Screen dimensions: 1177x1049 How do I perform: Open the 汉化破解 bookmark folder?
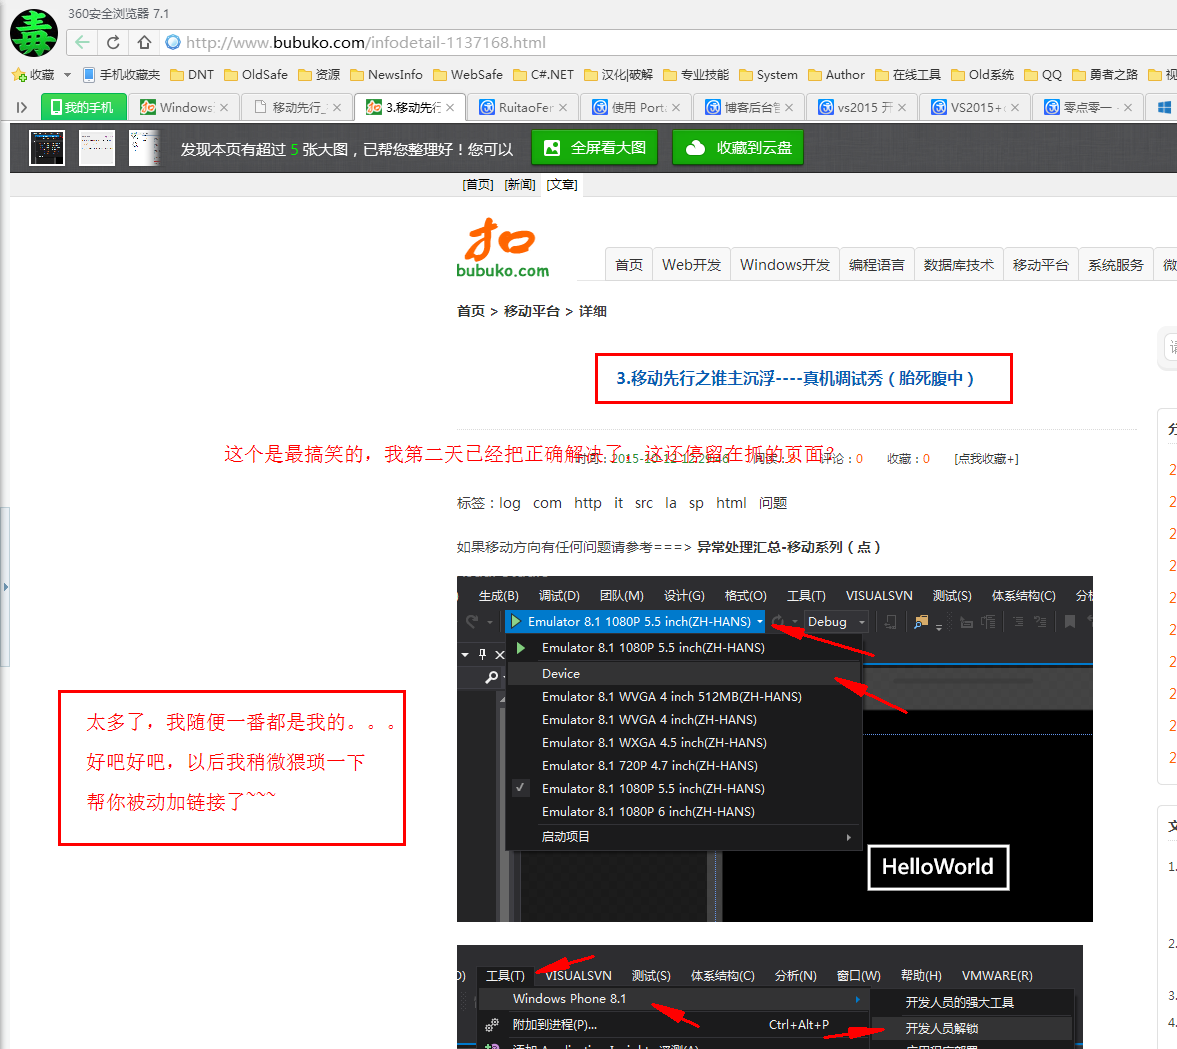(619, 75)
